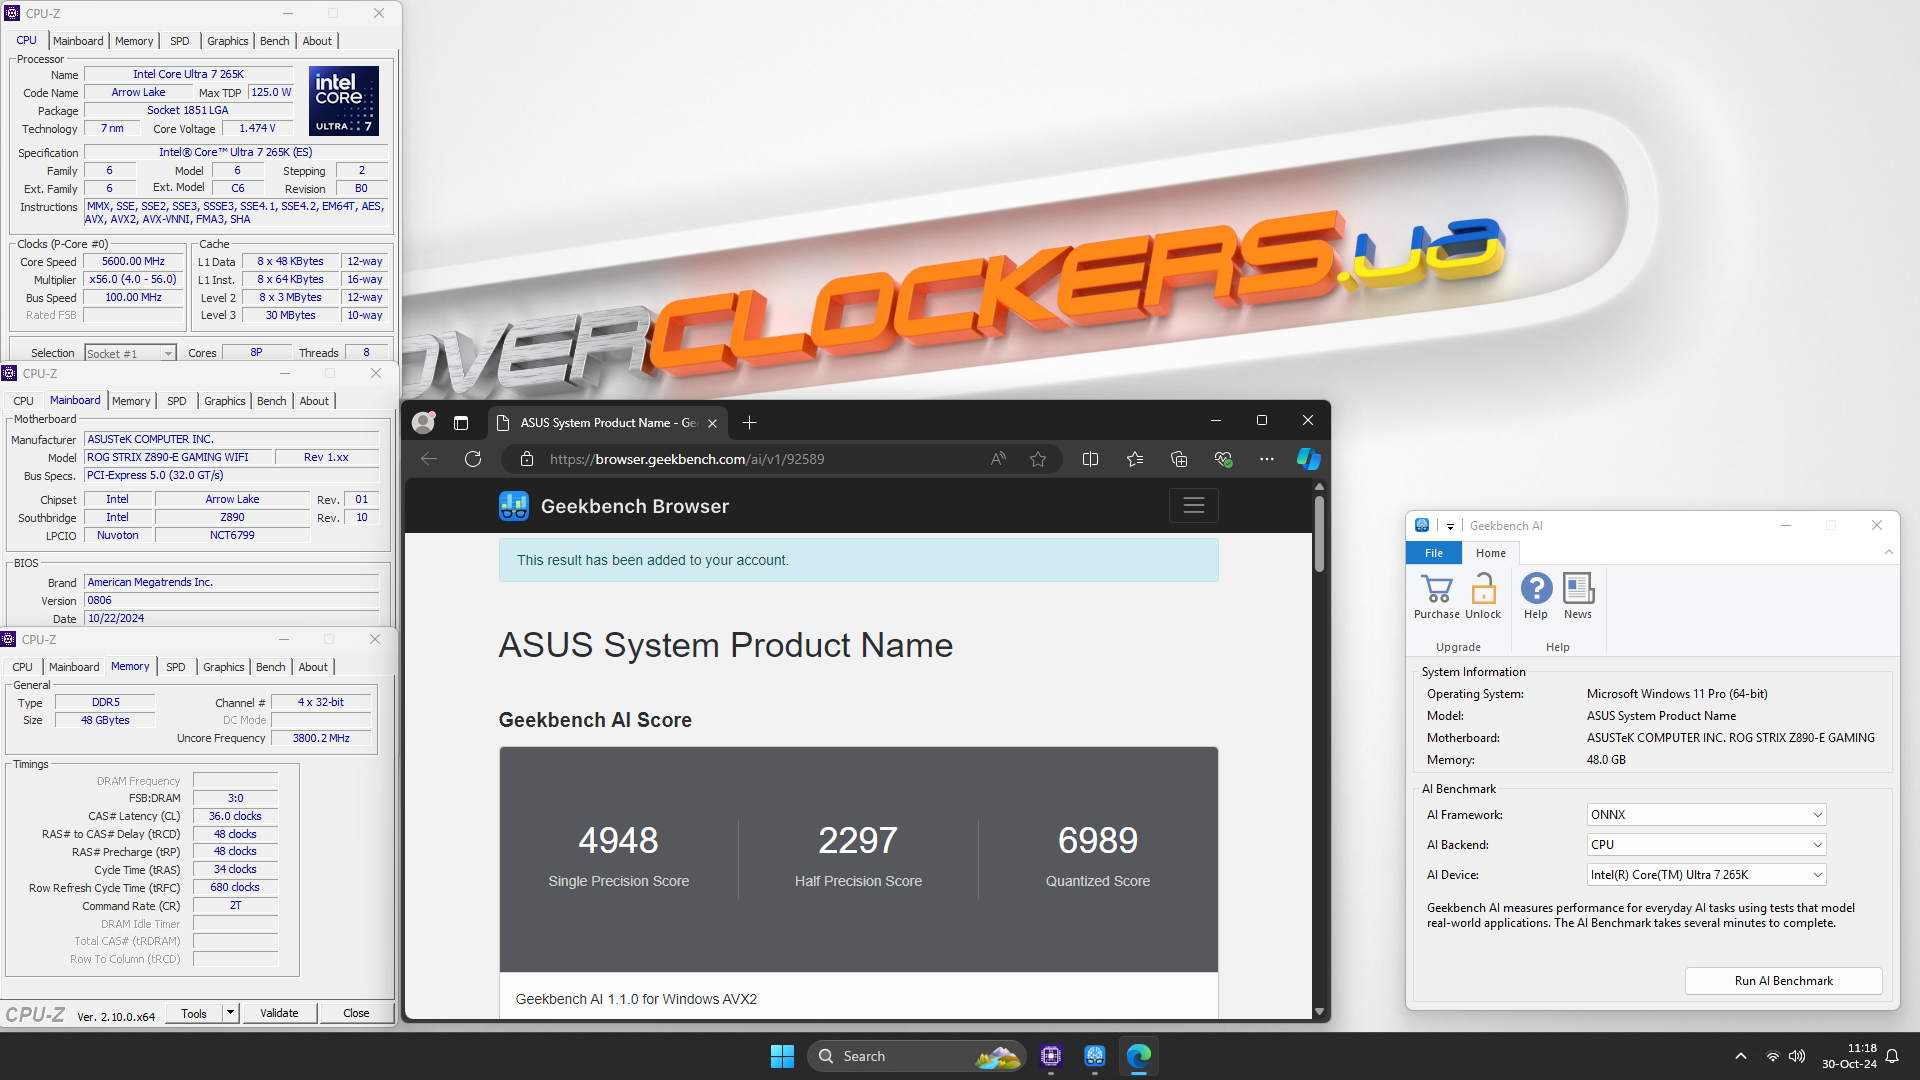Screen dimensions: 1920x1080
Task: Click the Validate button in CPU-Z
Action: click(279, 1013)
